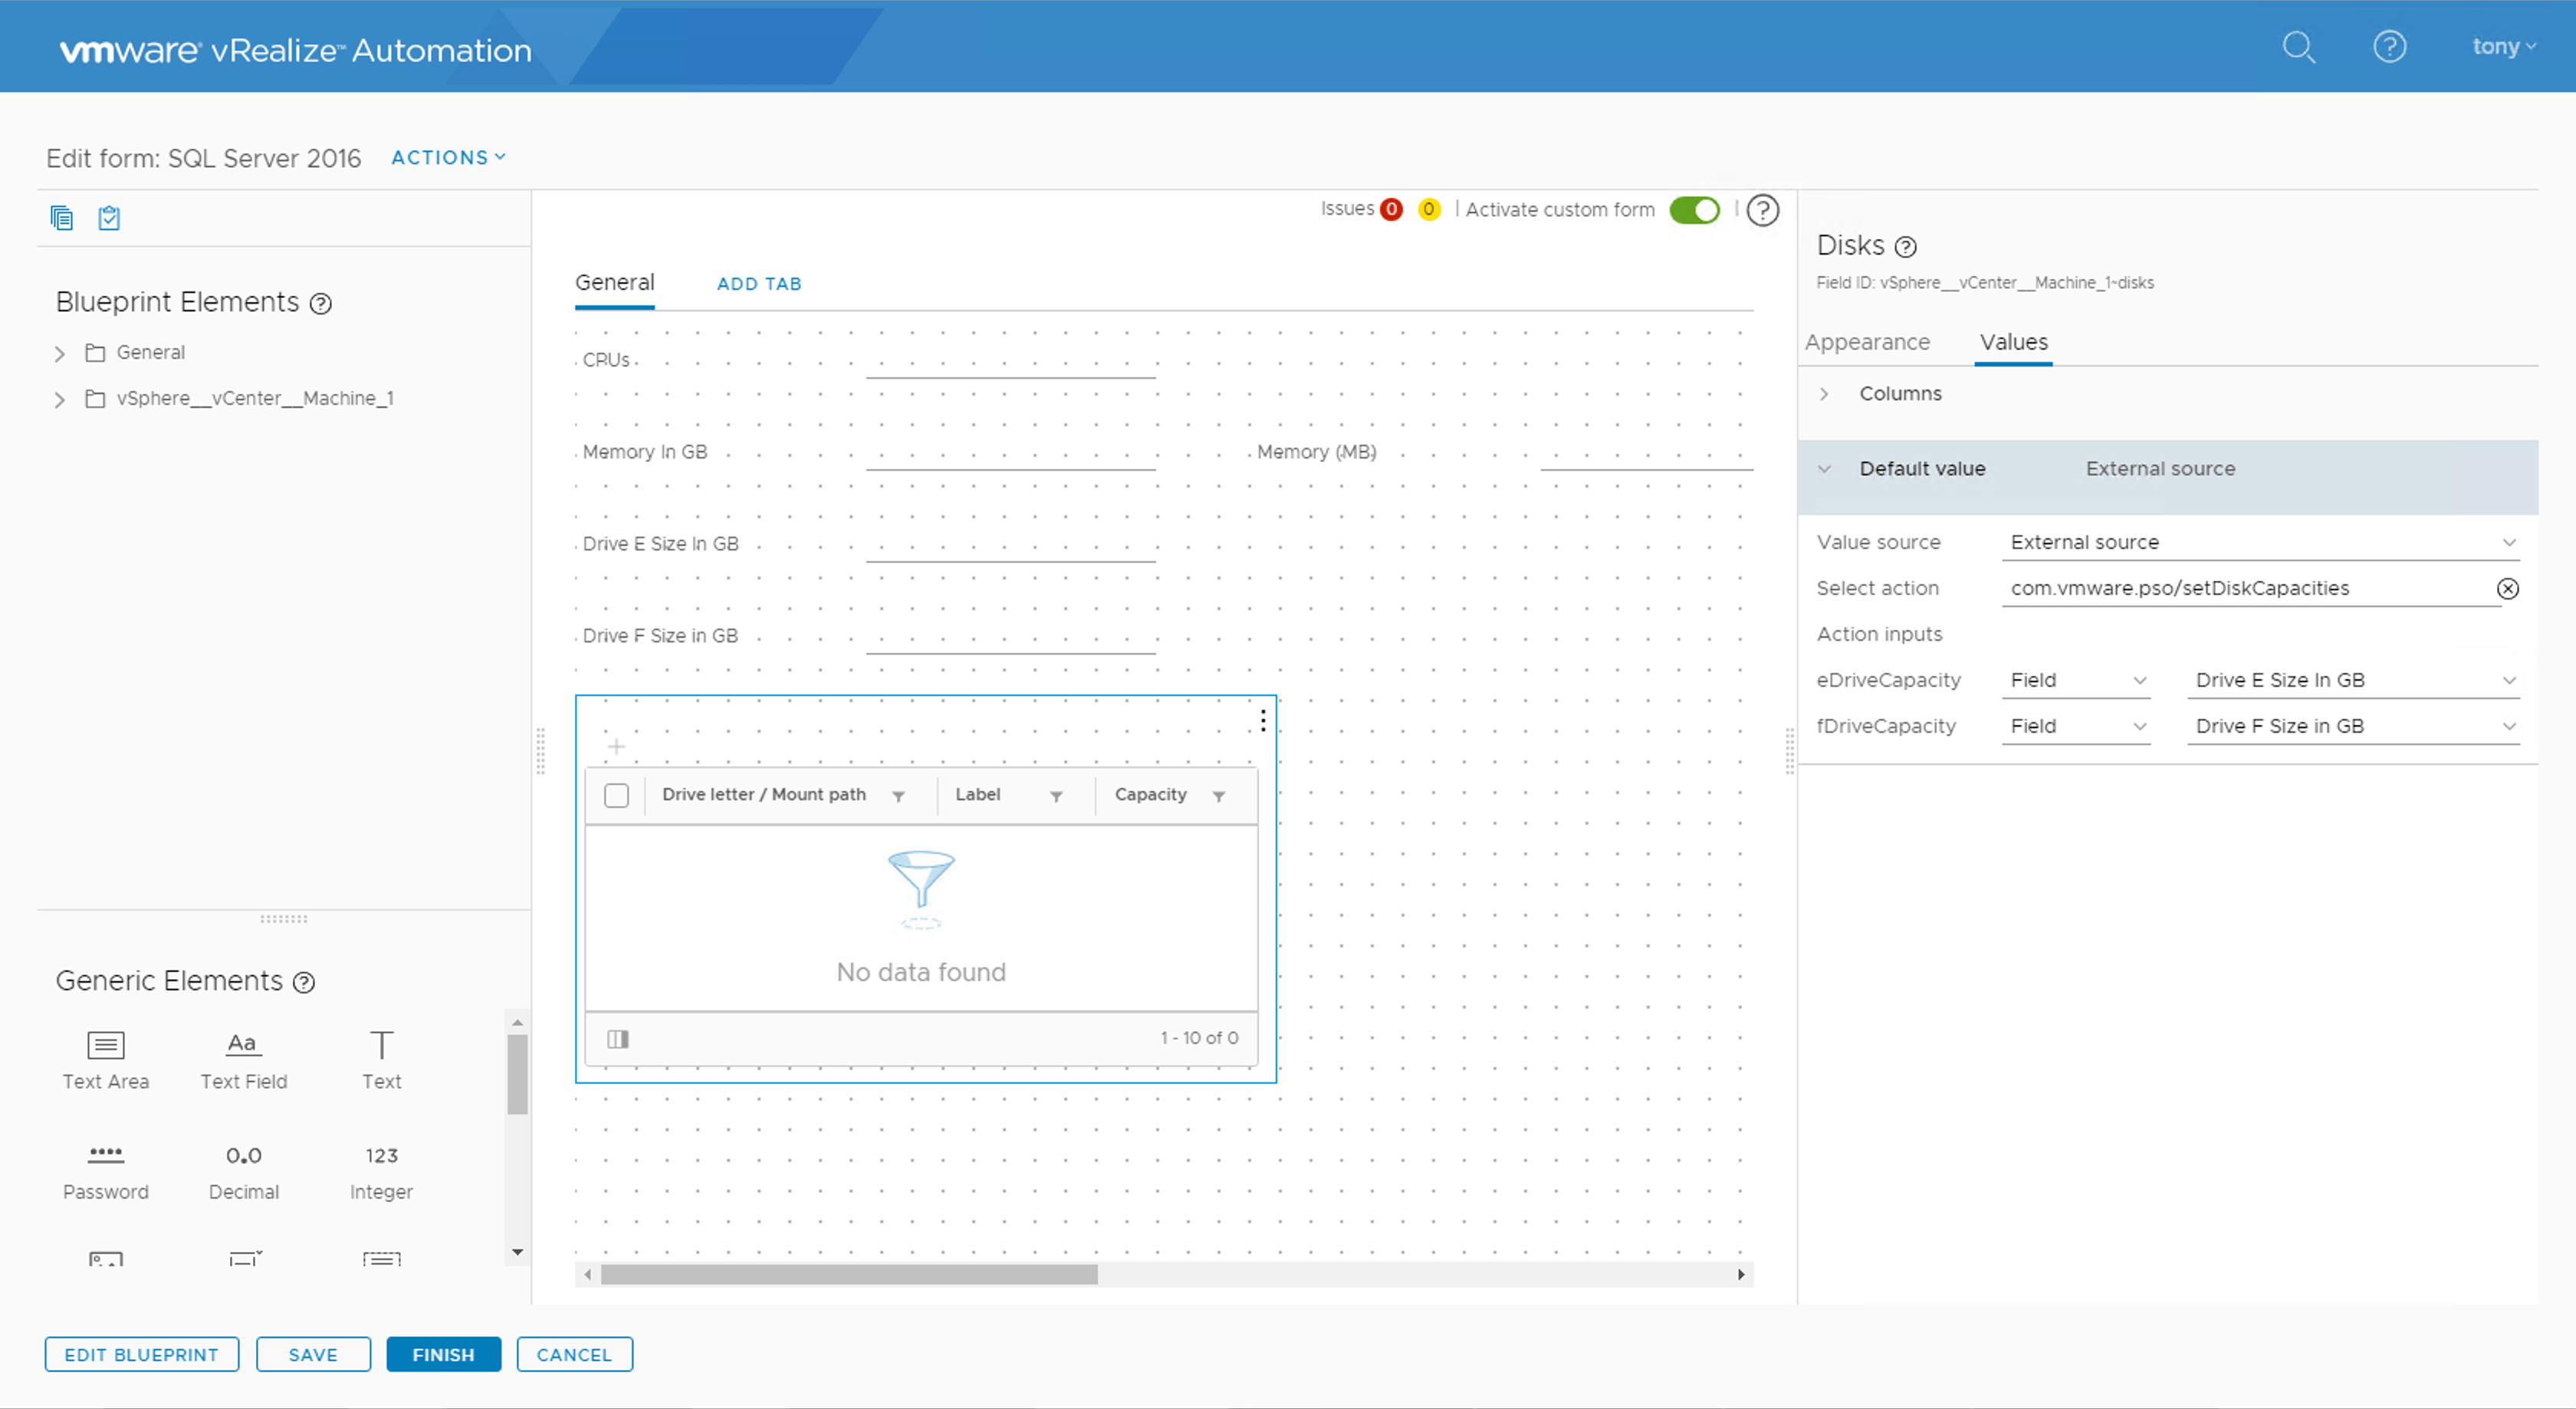This screenshot has width=2576, height=1409.
Task: Check the table header select-all checkbox
Action: (617, 795)
